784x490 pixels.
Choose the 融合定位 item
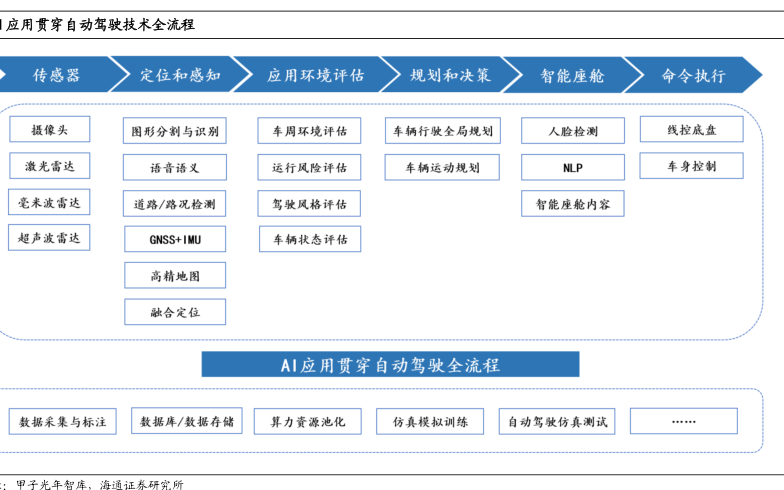(x=175, y=312)
